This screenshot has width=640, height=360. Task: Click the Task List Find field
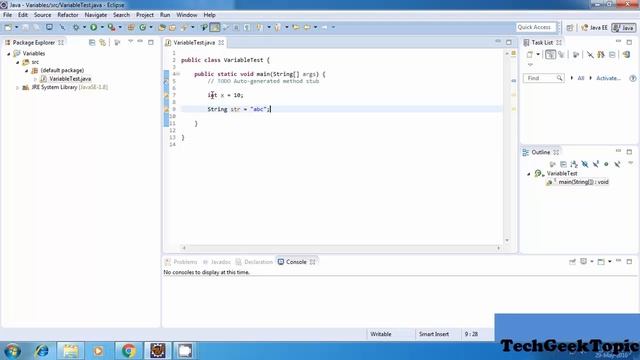pyautogui.click(x=543, y=78)
